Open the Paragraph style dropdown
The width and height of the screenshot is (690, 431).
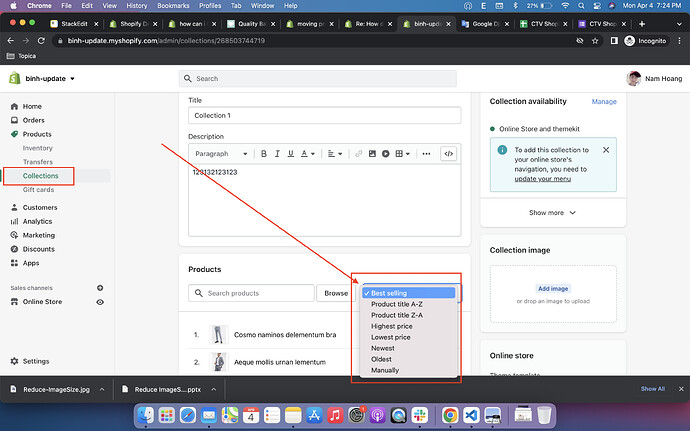(220, 154)
